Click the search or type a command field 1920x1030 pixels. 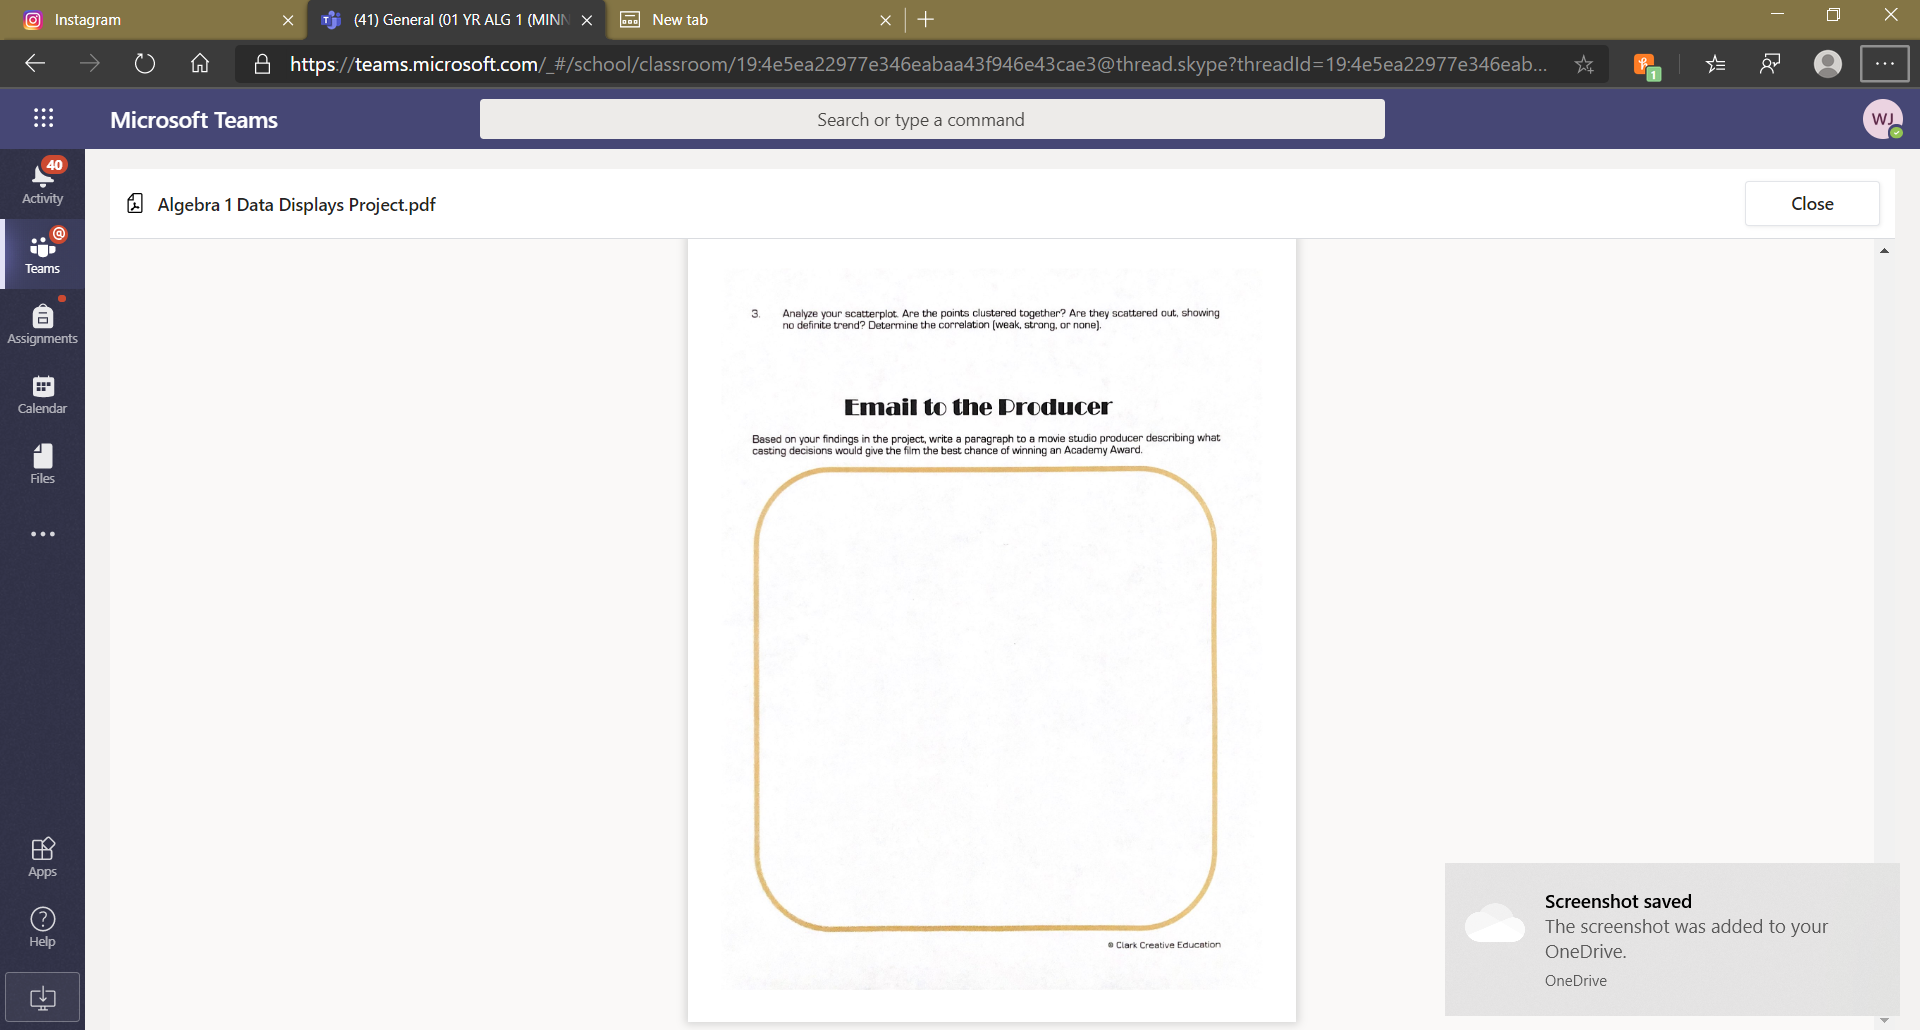point(931,119)
